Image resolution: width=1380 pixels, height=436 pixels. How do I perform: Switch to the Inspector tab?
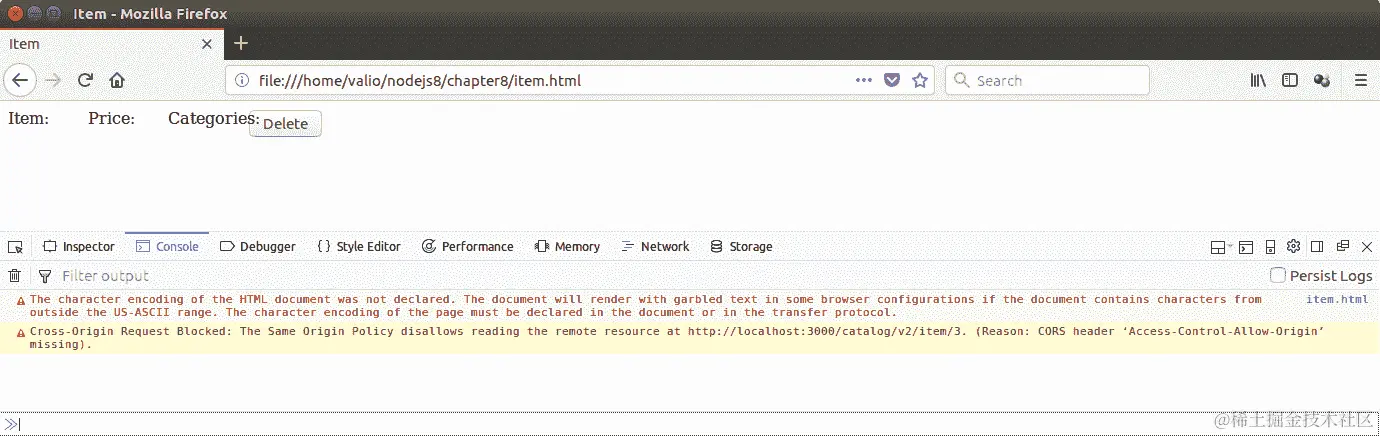[79, 247]
